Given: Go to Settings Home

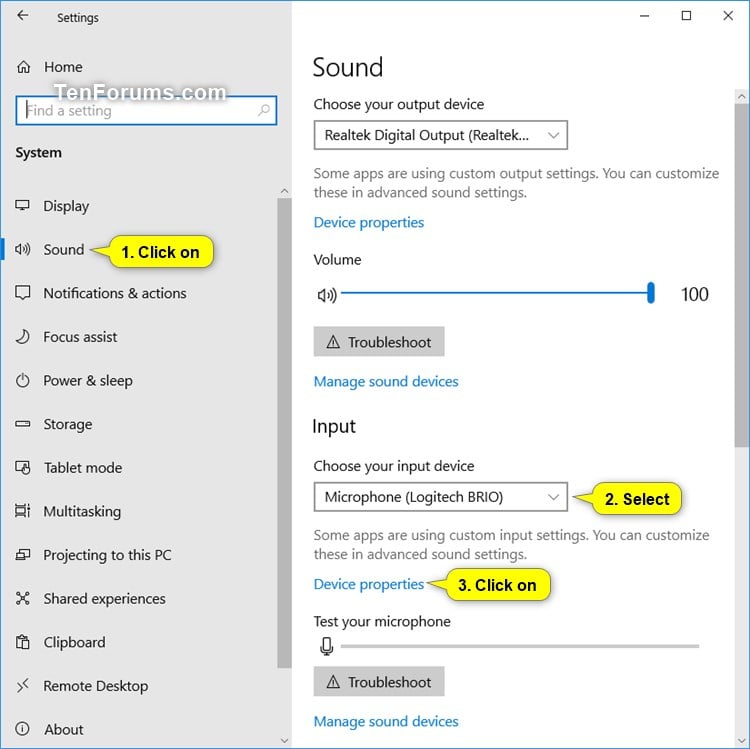Looking at the screenshot, I should 63,67.
